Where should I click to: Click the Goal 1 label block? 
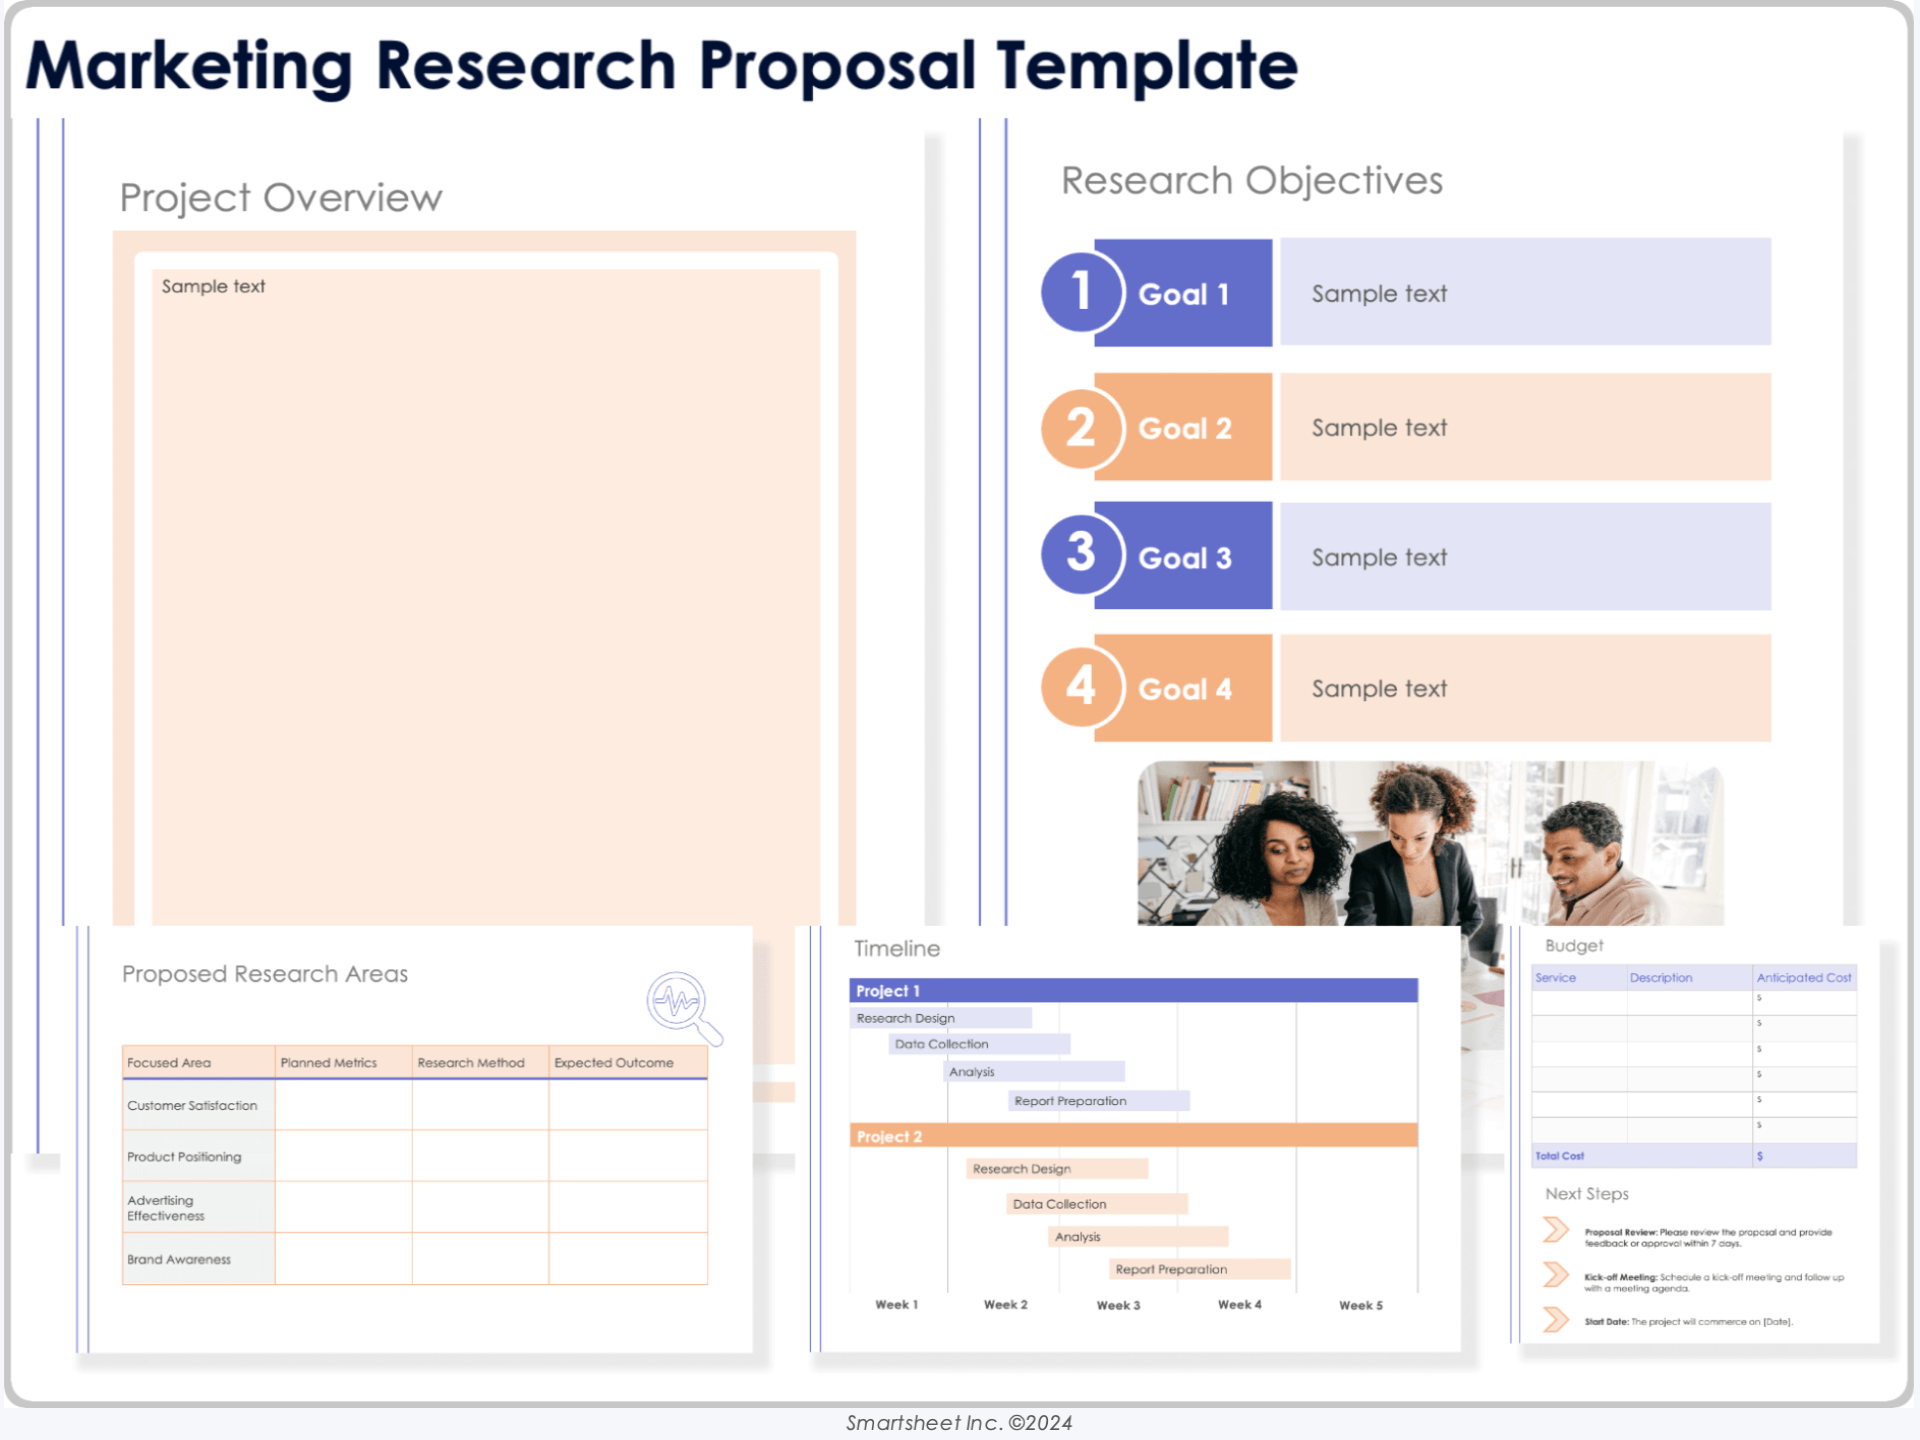pos(1183,293)
